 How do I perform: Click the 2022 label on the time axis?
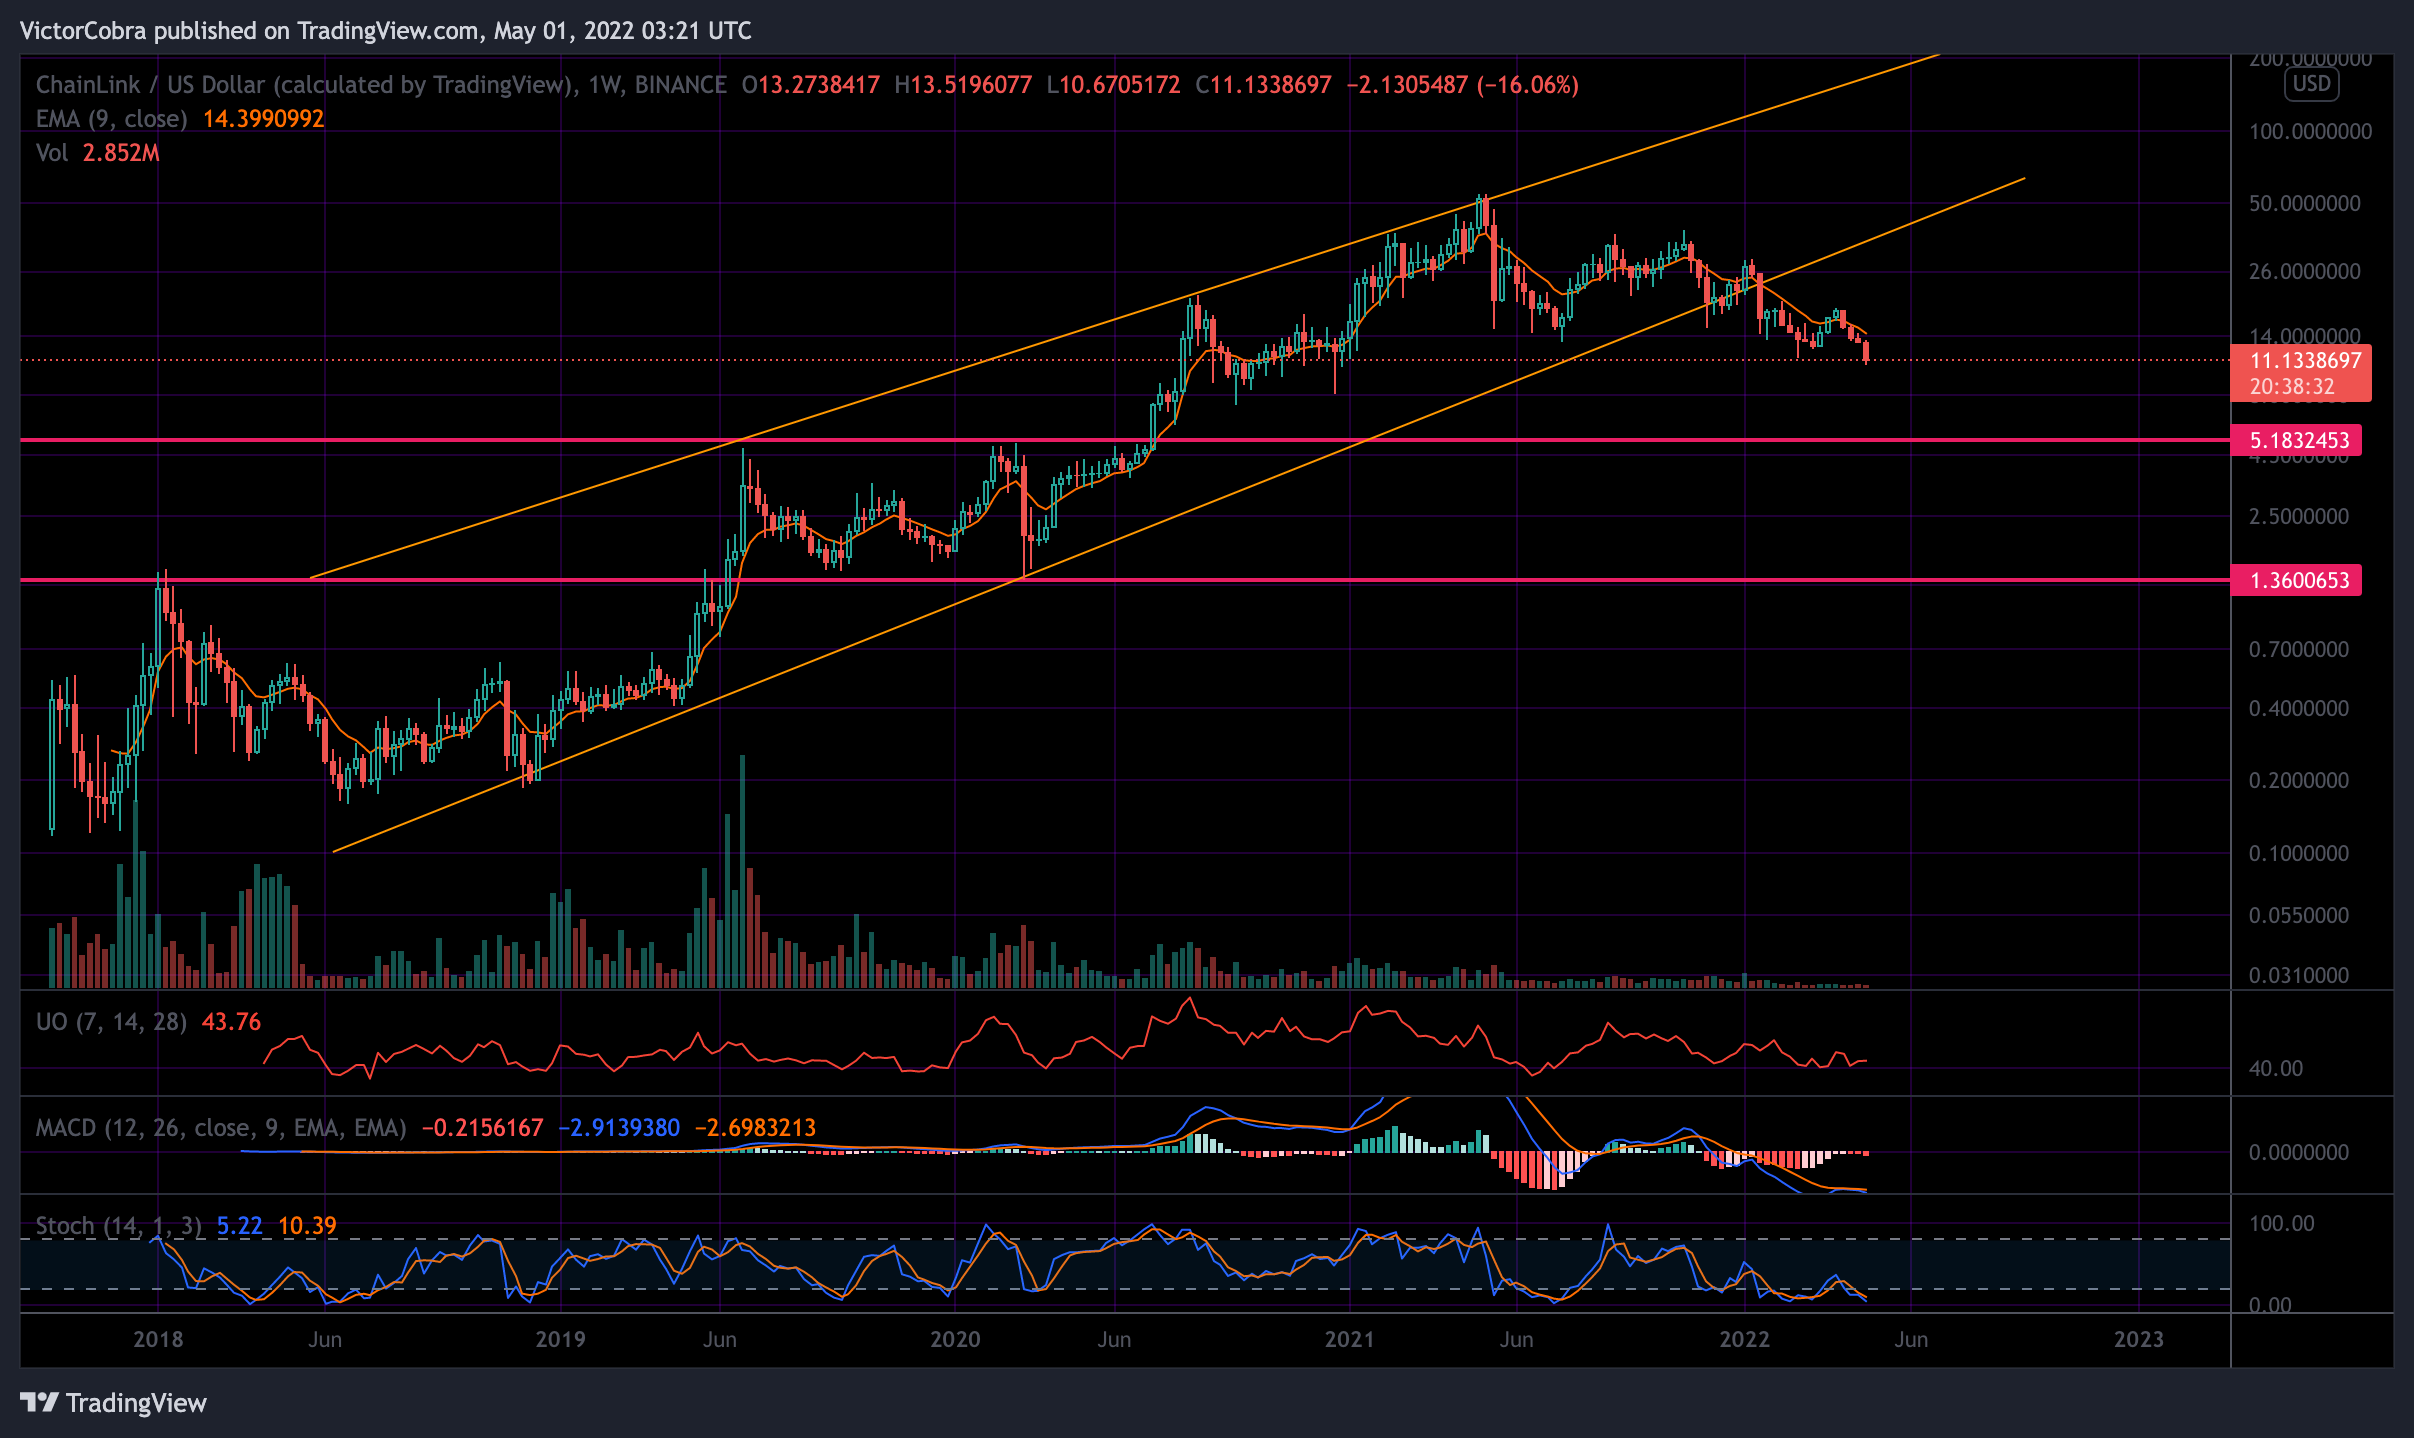coord(1744,1339)
